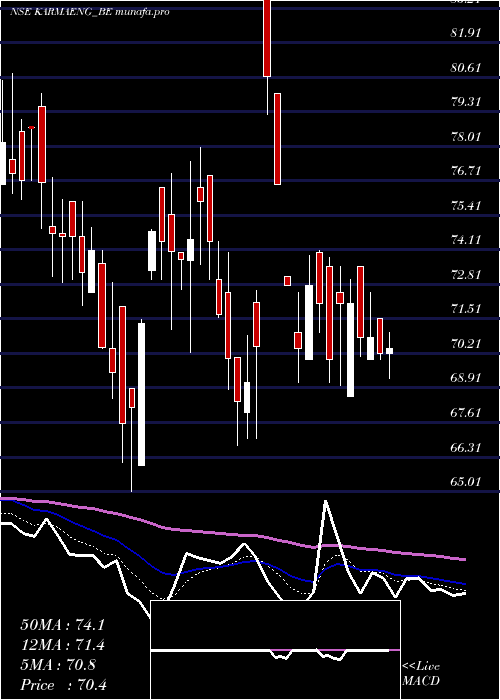500x700 pixels.
Task: Click the 79.31 price axis label
Action: click(466, 102)
